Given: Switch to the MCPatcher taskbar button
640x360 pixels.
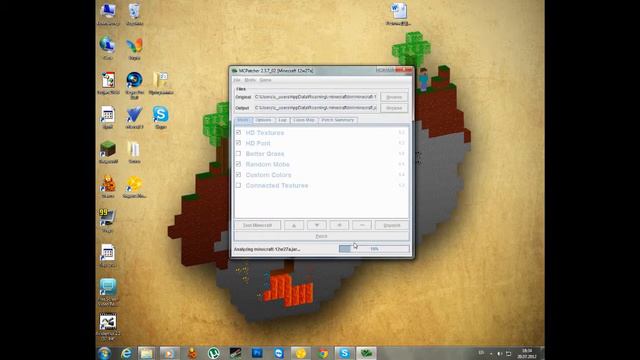Looking at the screenshot, I should coord(366,353).
